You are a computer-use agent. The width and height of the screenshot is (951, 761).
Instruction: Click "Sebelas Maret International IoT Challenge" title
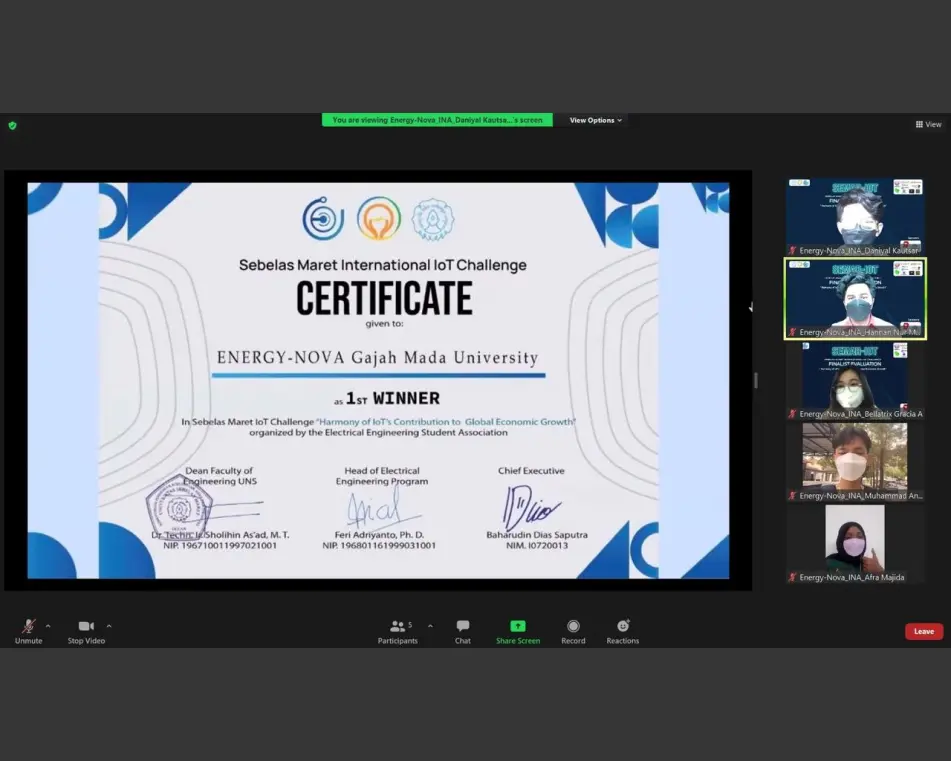383,265
